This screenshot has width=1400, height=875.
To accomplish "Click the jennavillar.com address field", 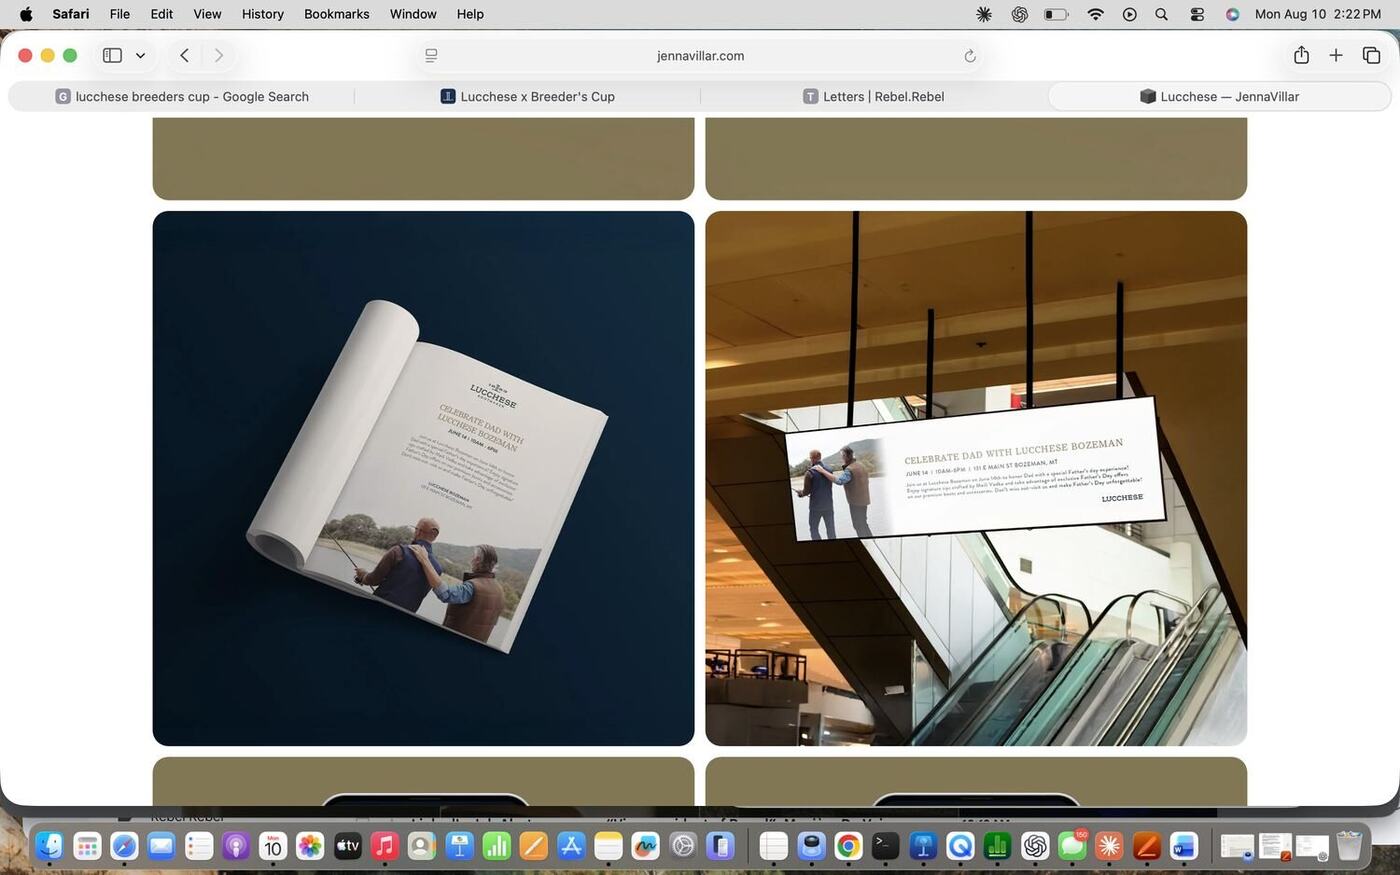I will 700,56.
